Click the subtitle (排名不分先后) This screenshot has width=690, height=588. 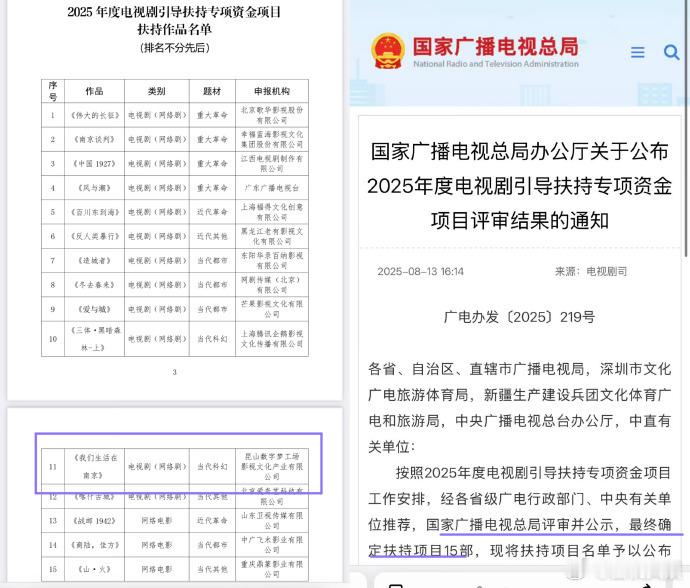pyautogui.click(x=175, y=48)
